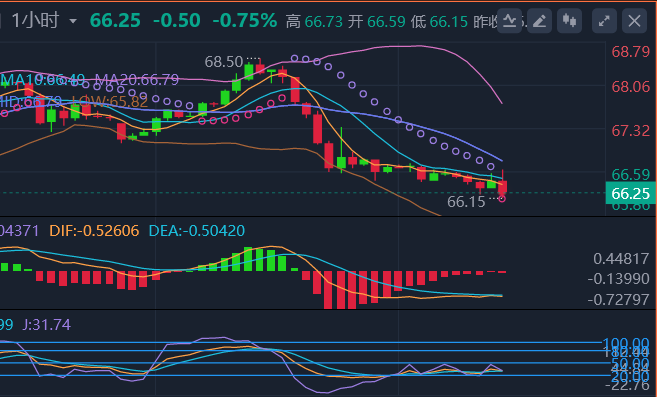
Task: Click current price tag 66.25 on axis
Action: pos(630,194)
